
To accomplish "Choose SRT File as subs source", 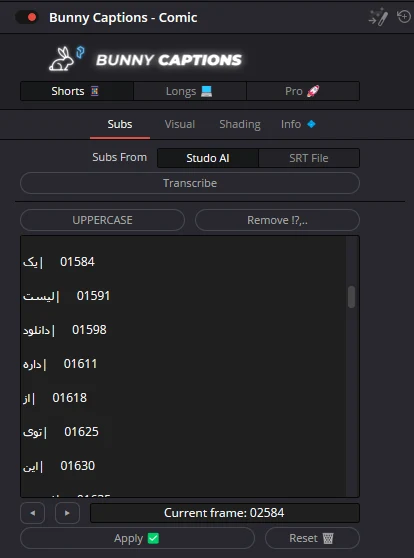I will pos(309,158).
